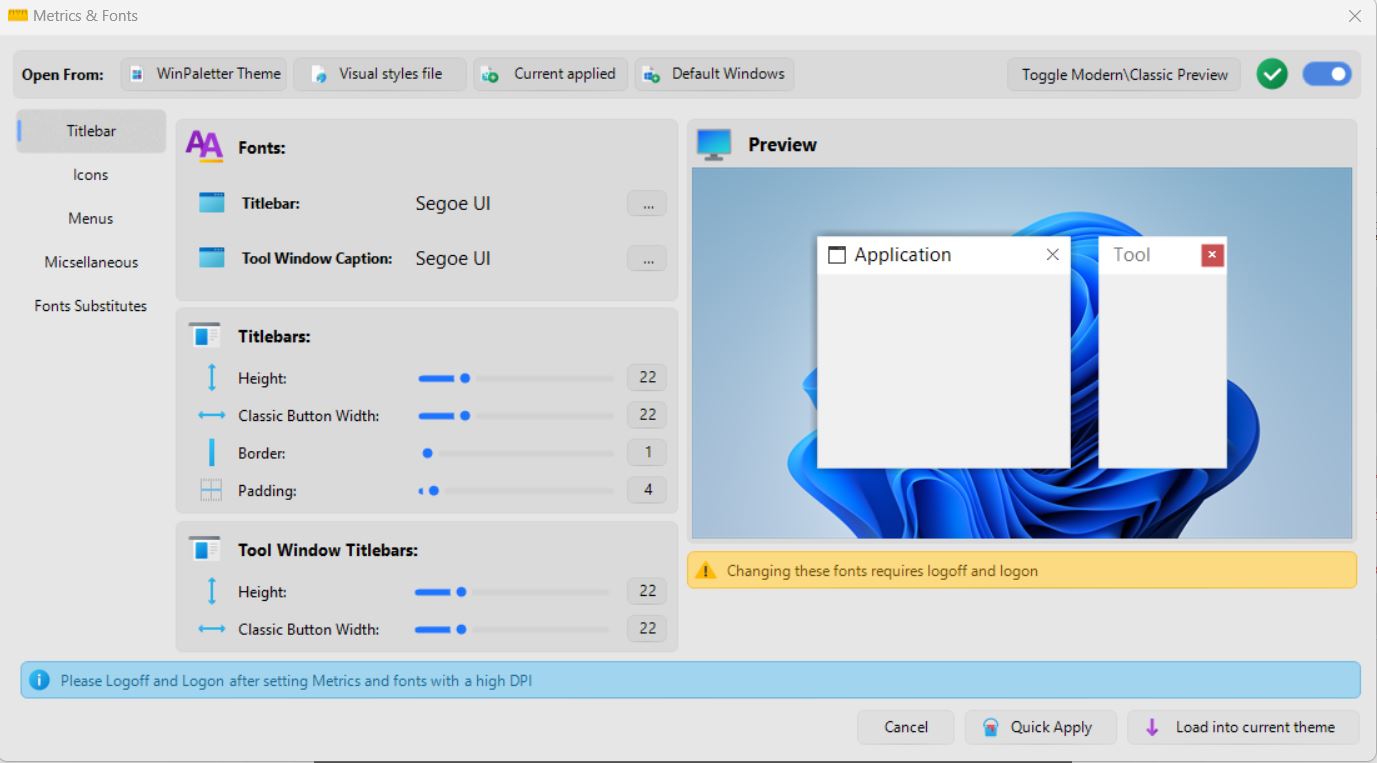Toggle Modern\Classic Preview
Screen dimensions: 1377x763
tap(1124, 75)
